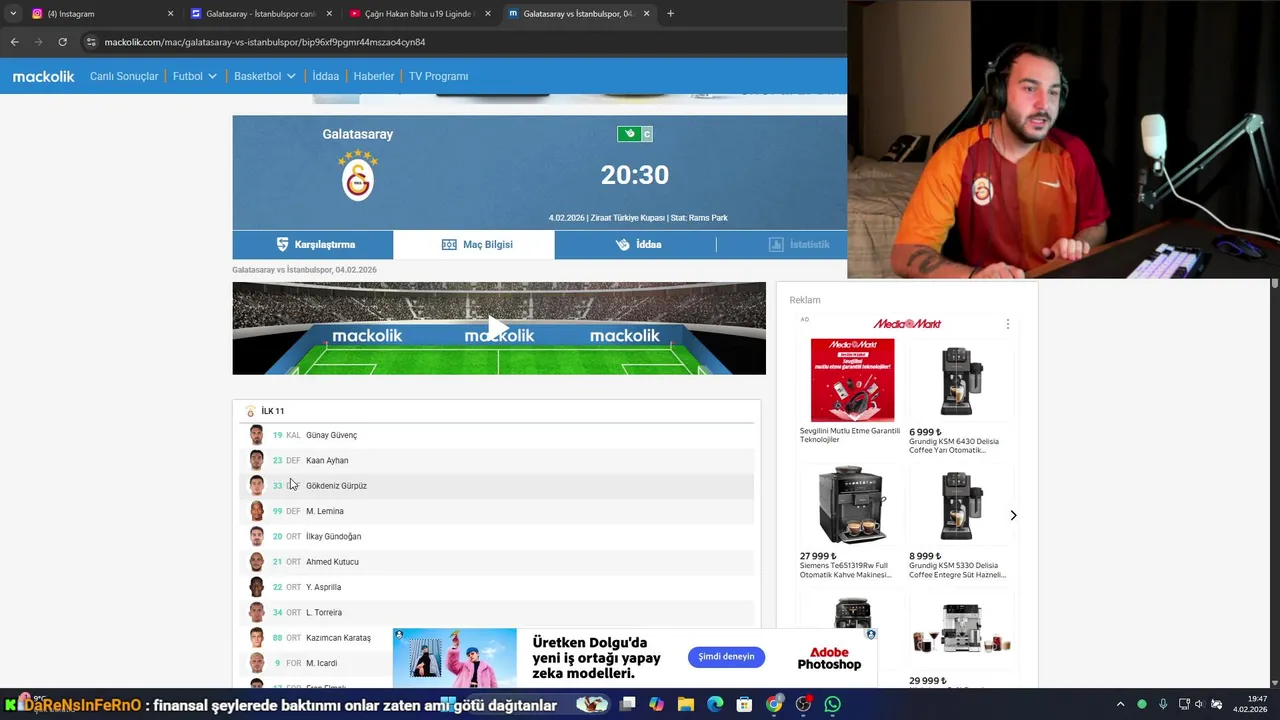The image size is (1280, 720).
Task: Open Microsoft Edge from the taskbar
Action: (715, 705)
